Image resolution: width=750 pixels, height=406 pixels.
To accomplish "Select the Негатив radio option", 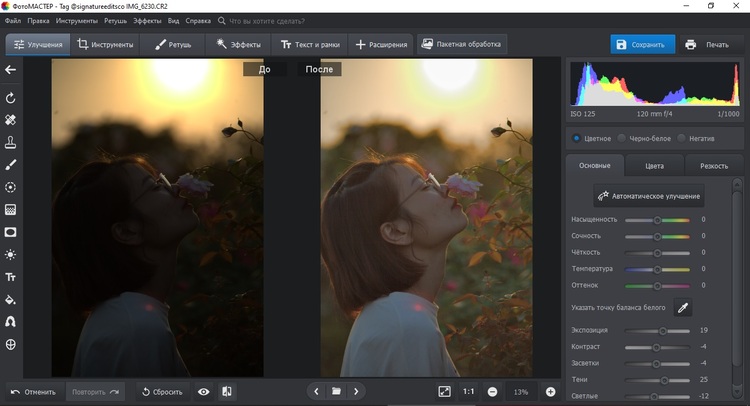I will tap(681, 138).
